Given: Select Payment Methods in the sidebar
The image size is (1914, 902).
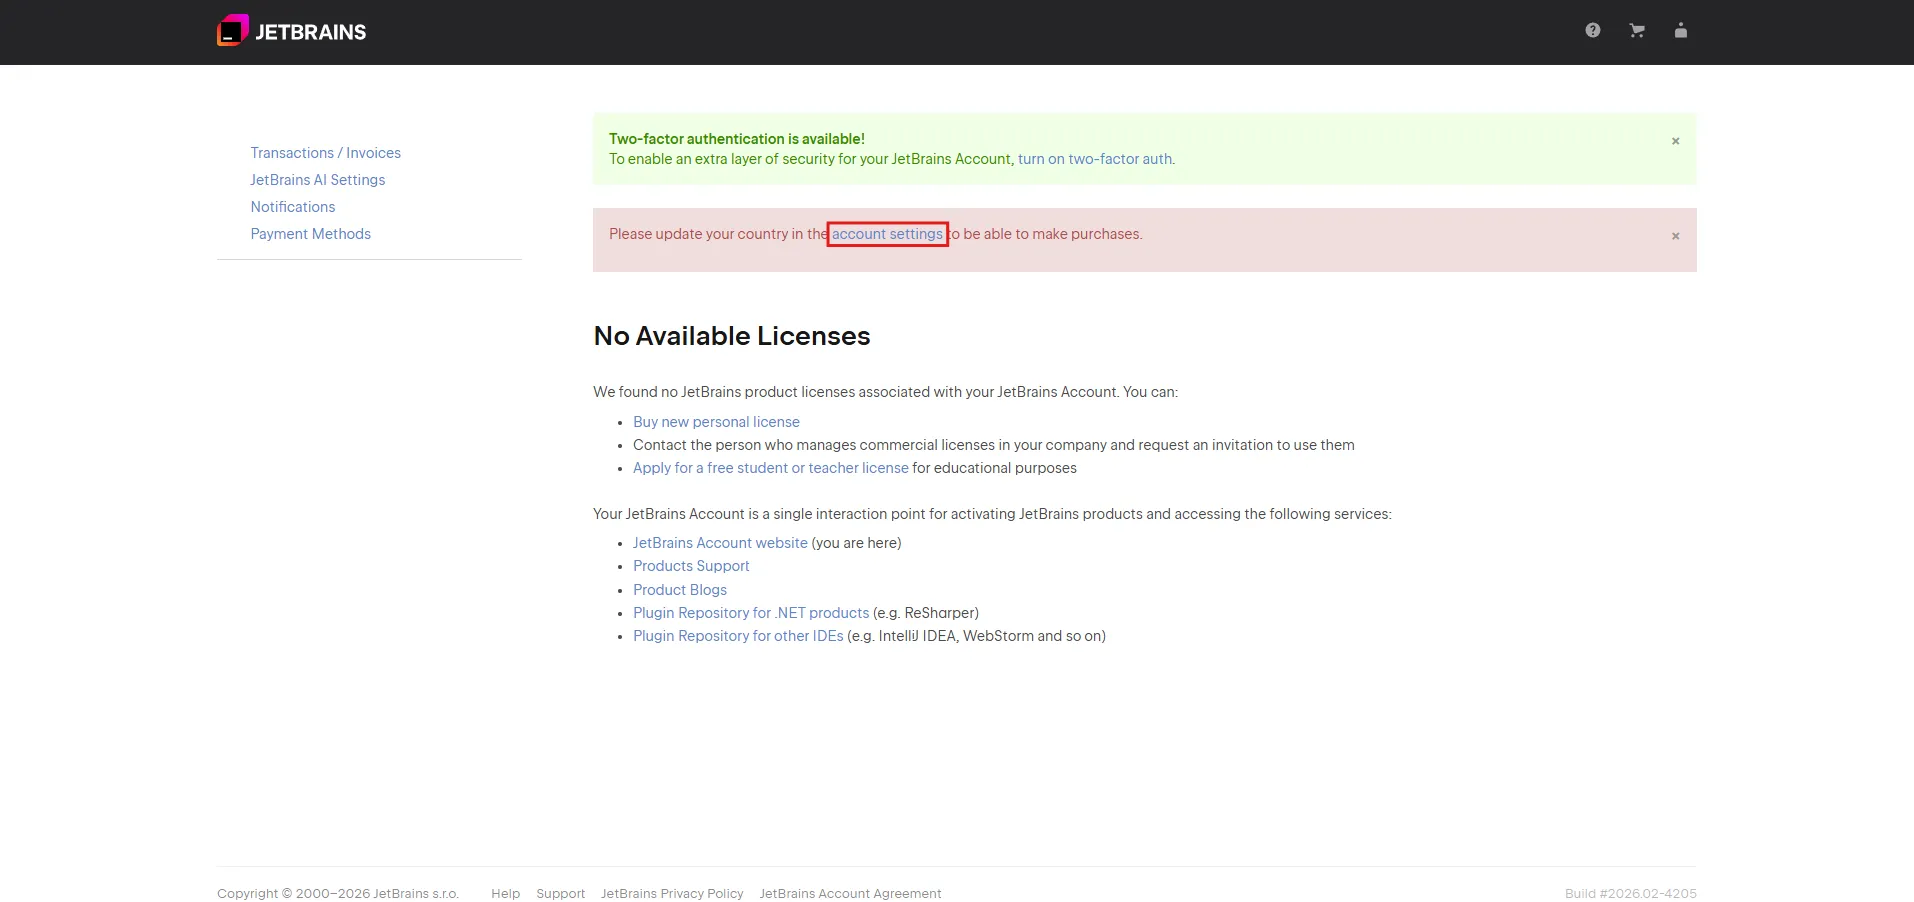Looking at the screenshot, I should click(x=310, y=234).
